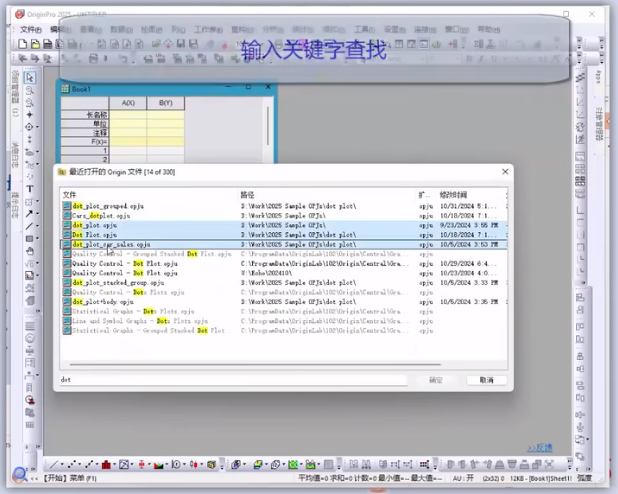Image resolution: width=618 pixels, height=494 pixels.
Task: Select column B(Y) header in Book1
Action: coord(166,103)
